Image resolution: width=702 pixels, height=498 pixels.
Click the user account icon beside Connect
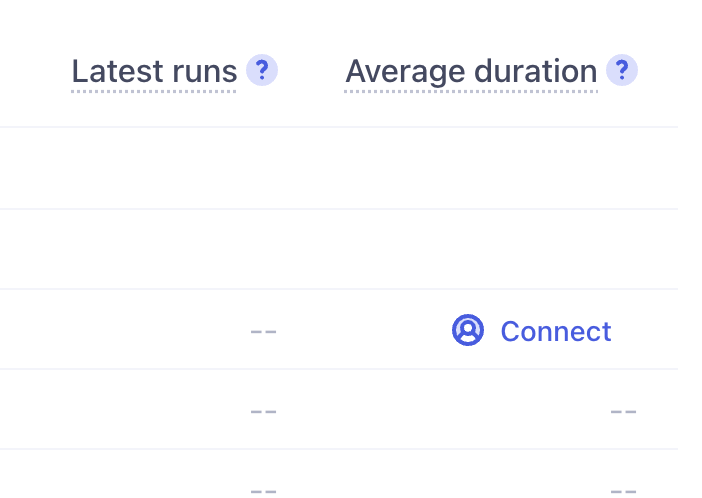point(468,330)
